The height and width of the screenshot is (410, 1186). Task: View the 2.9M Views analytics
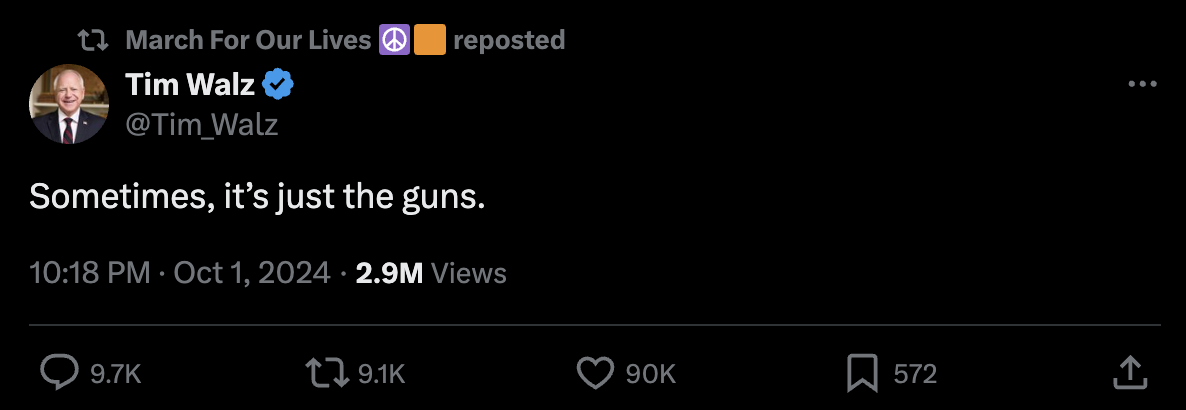(x=431, y=273)
